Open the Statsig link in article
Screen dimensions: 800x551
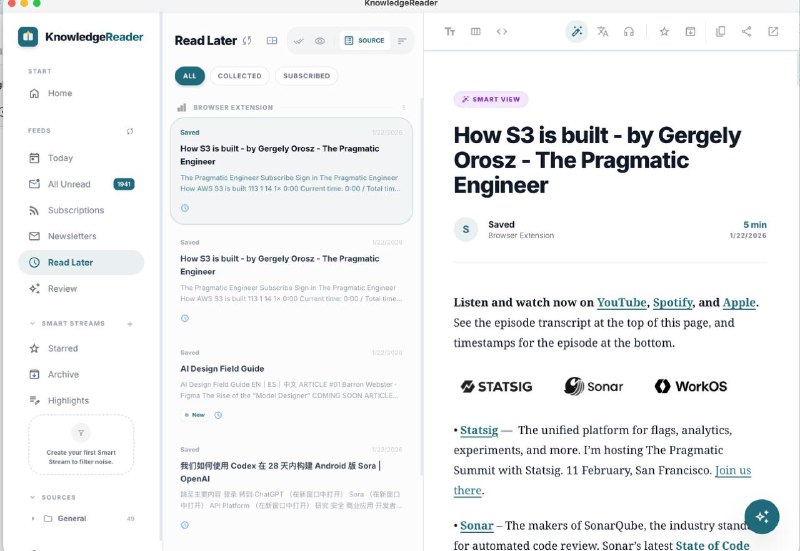pyautogui.click(x=479, y=430)
